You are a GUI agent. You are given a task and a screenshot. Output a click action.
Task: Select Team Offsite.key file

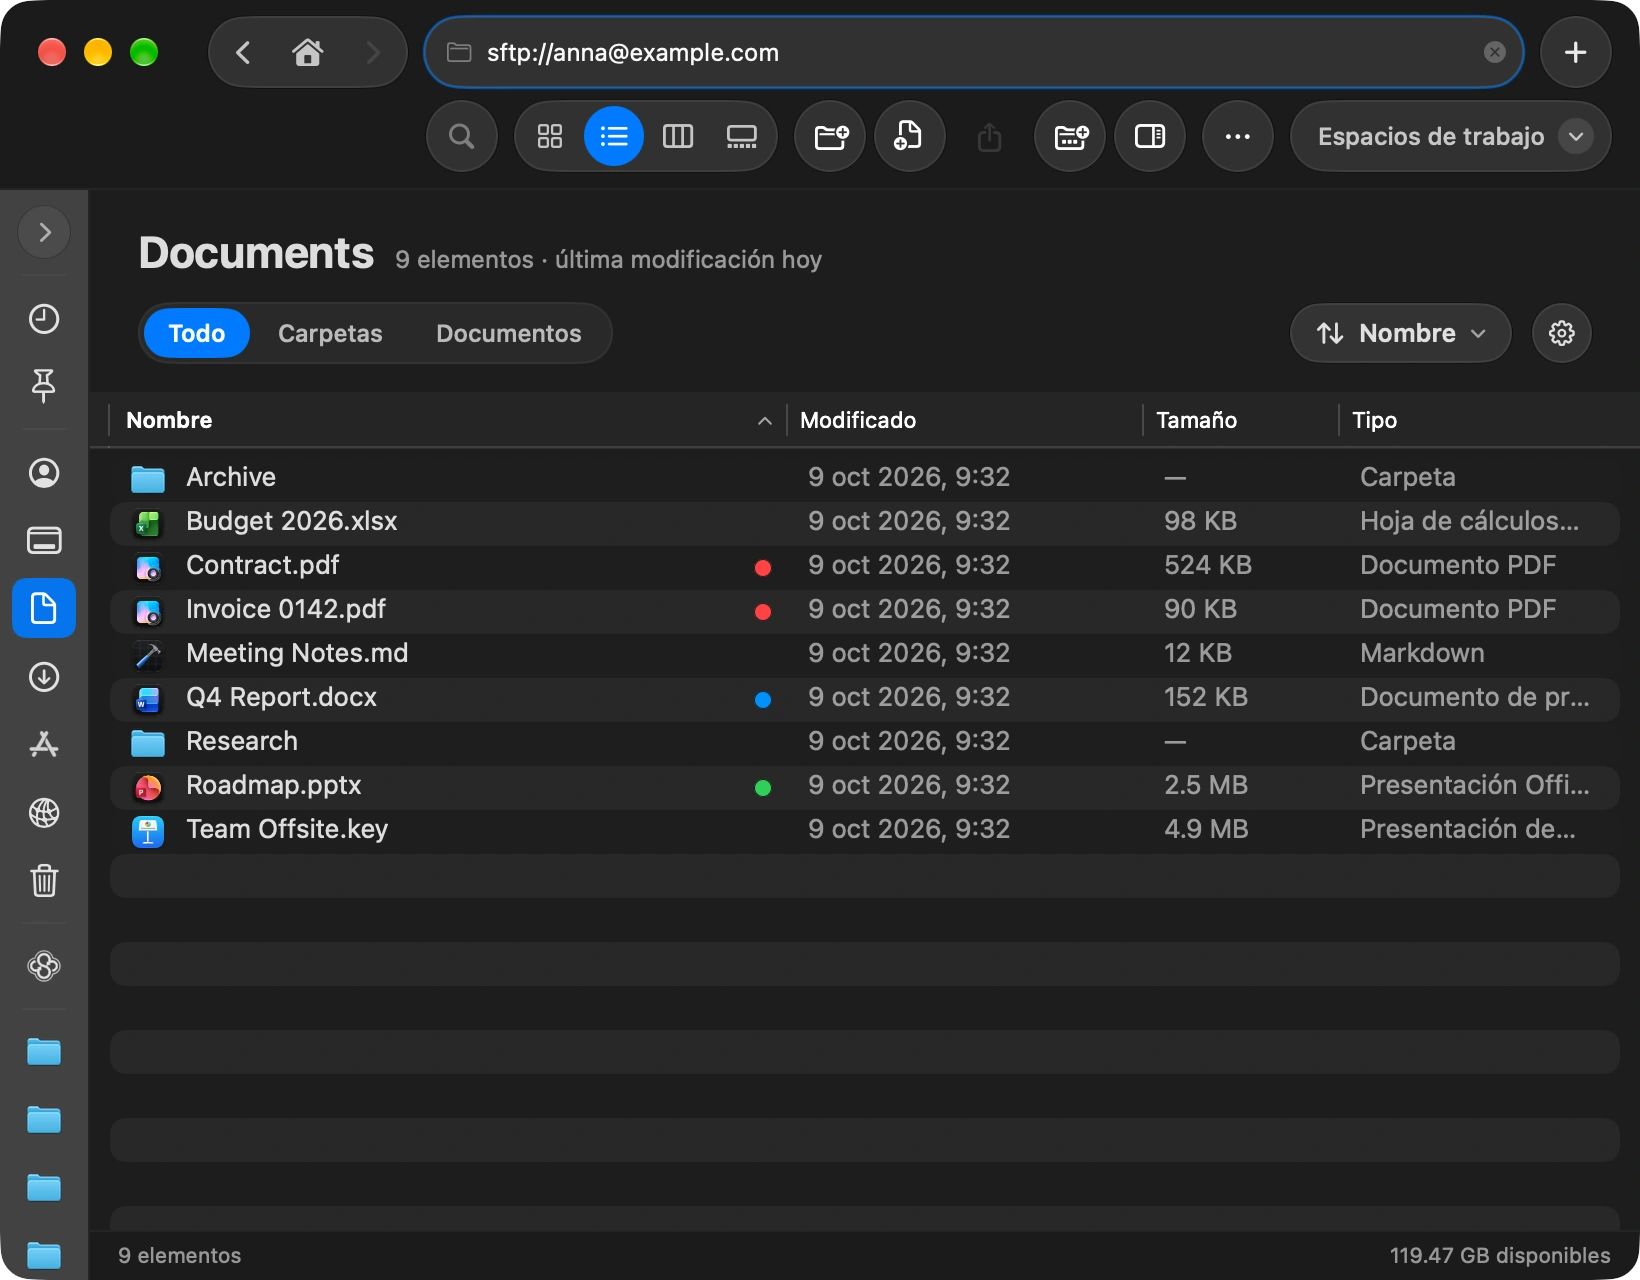click(x=864, y=829)
